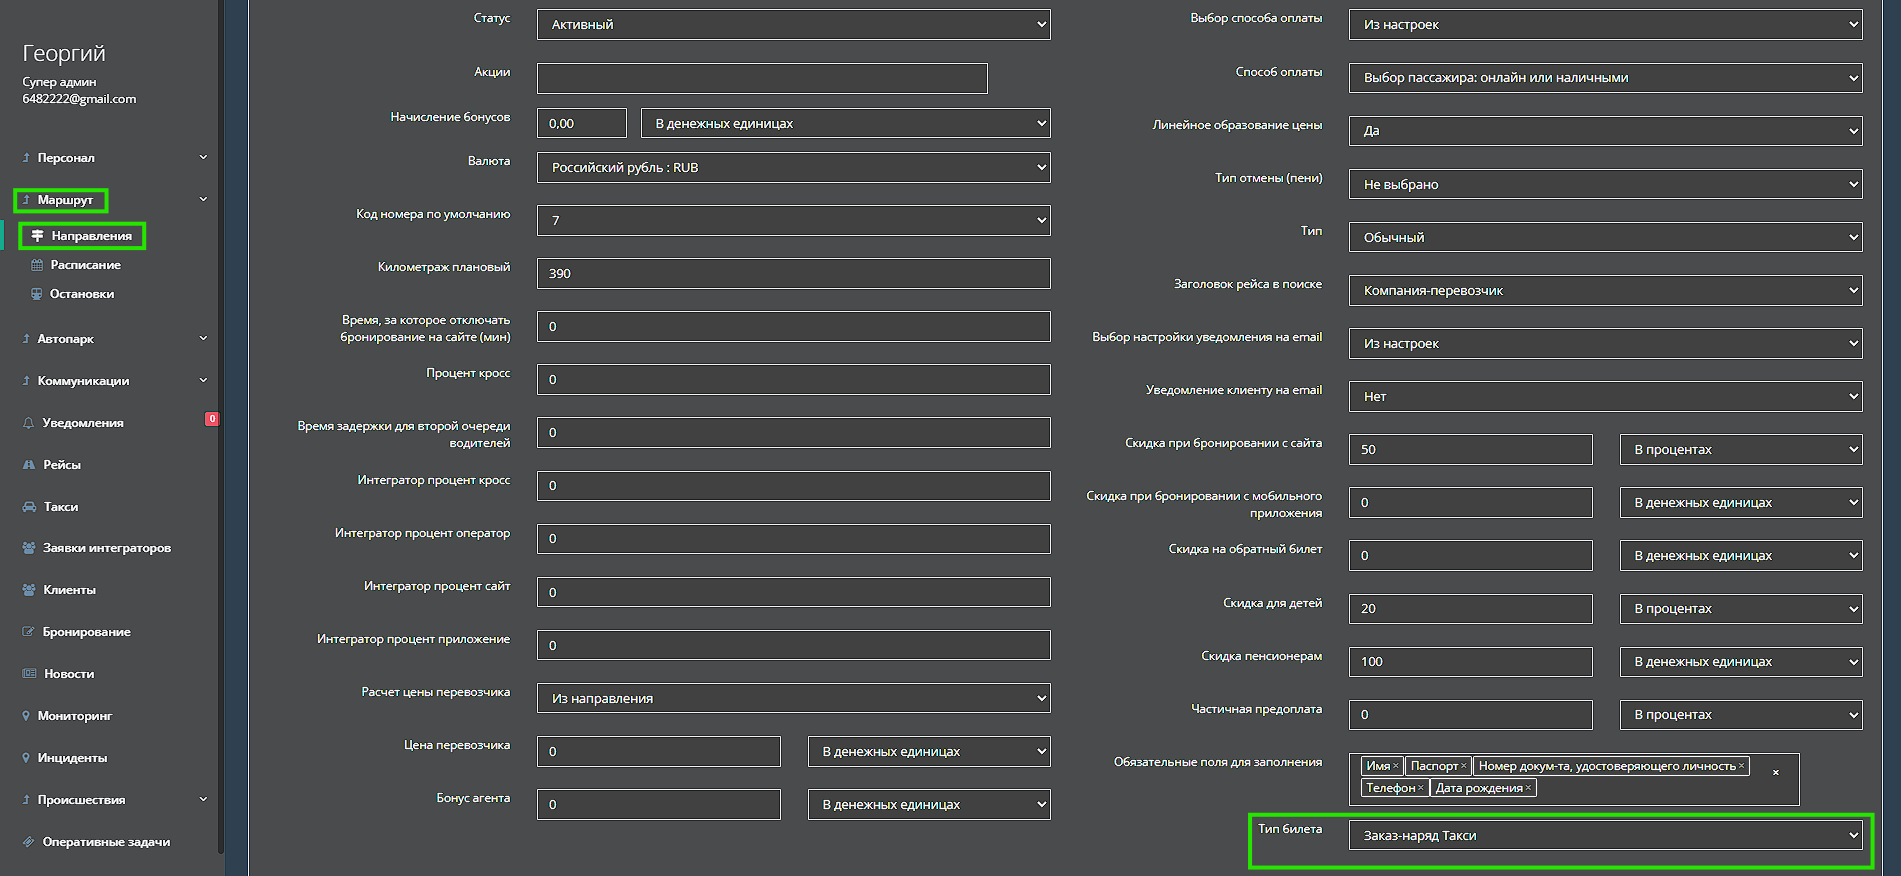Open the Валюта currency dropdown

click(x=793, y=168)
